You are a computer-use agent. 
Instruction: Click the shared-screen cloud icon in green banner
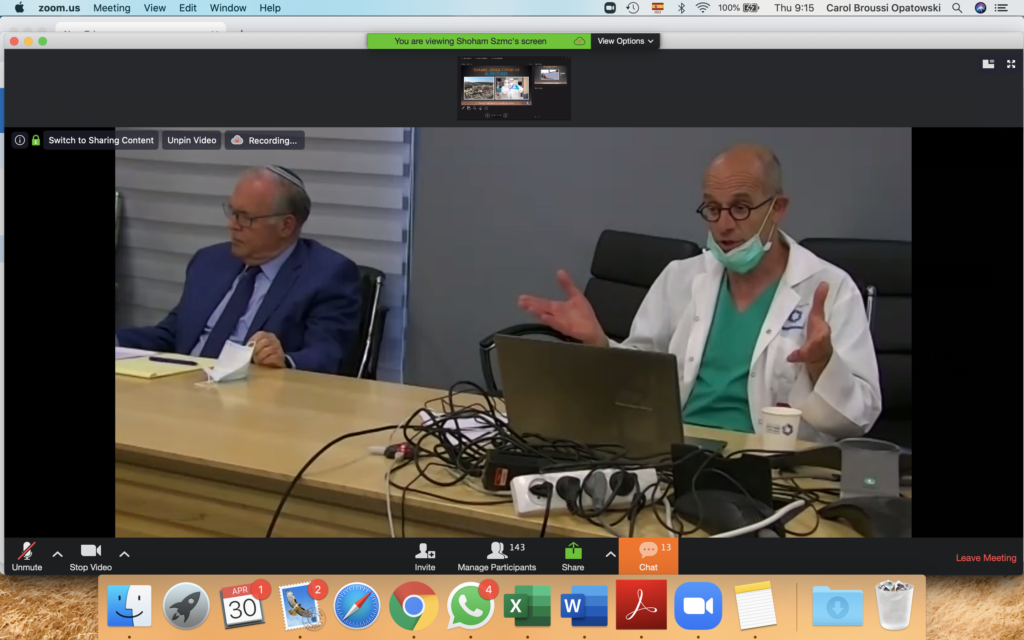point(579,41)
